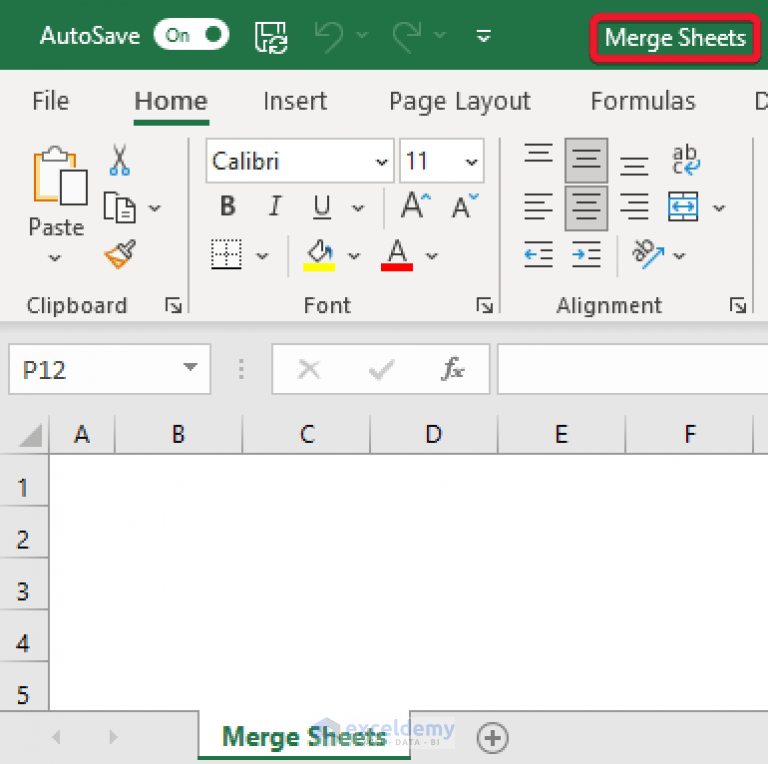
Task: Open Alignment settings dialog launcher
Action: [738, 305]
